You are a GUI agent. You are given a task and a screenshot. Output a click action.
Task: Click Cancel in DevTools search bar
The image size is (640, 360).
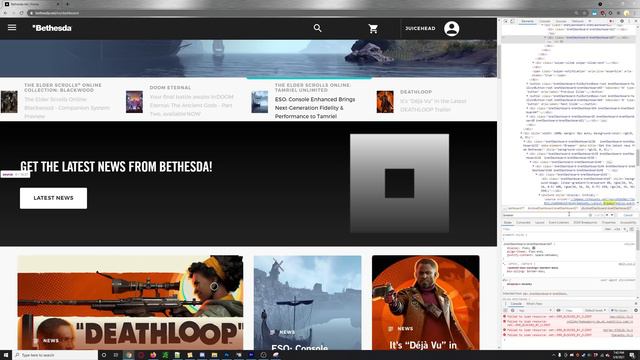pos(628,215)
